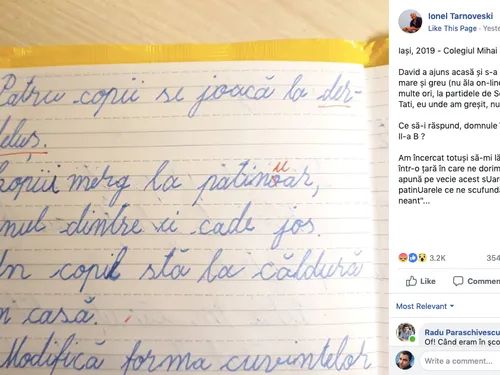The height and width of the screenshot is (375, 500).
Task: Click the wow reaction emoji icon
Action: tap(422, 258)
